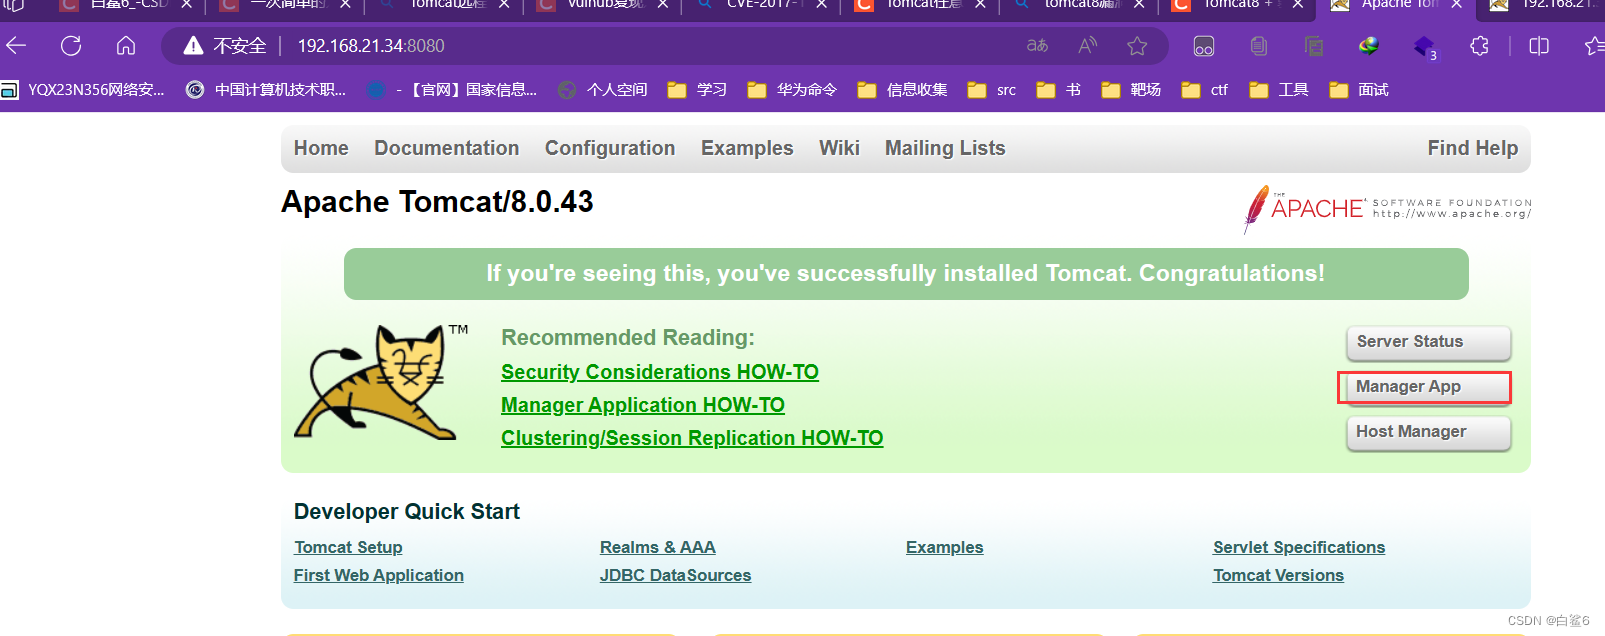Viewport: 1605px width, 636px height.
Task: Open the Realms & AAA link
Action: coord(658,547)
